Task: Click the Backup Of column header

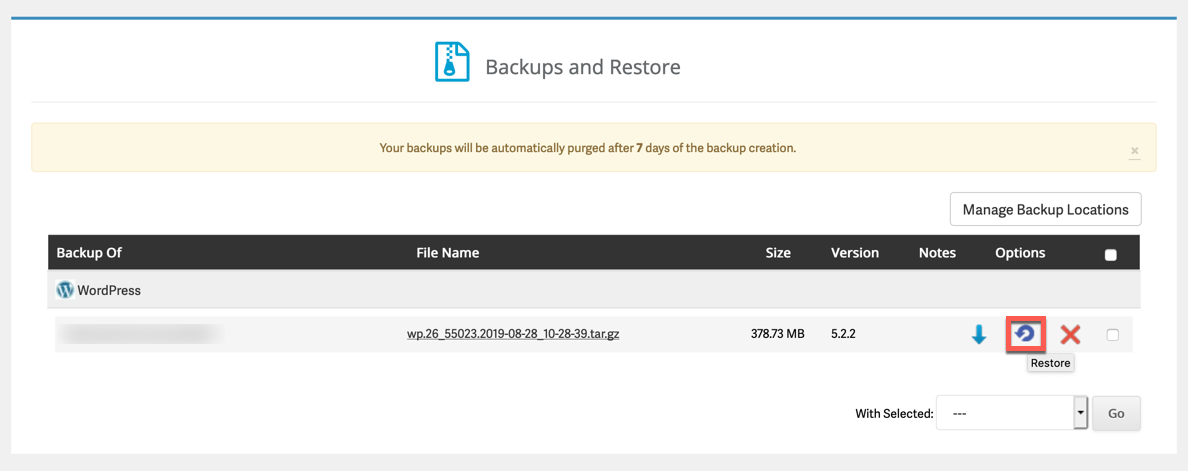Action: (x=89, y=253)
